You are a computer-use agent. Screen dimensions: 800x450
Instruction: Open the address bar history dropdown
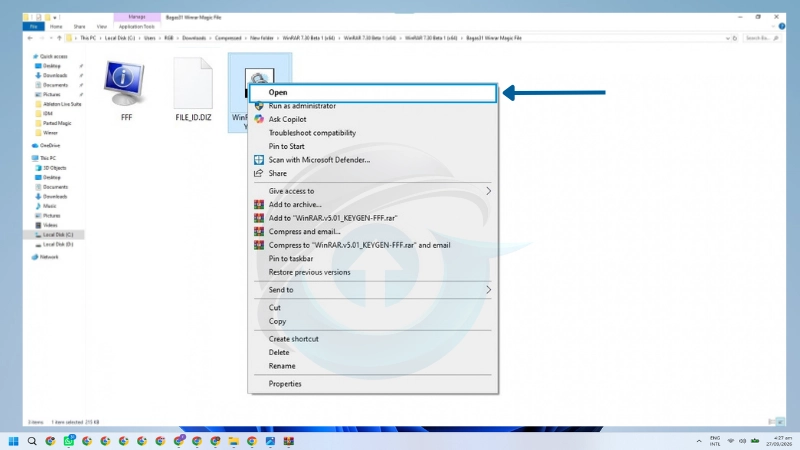728,38
